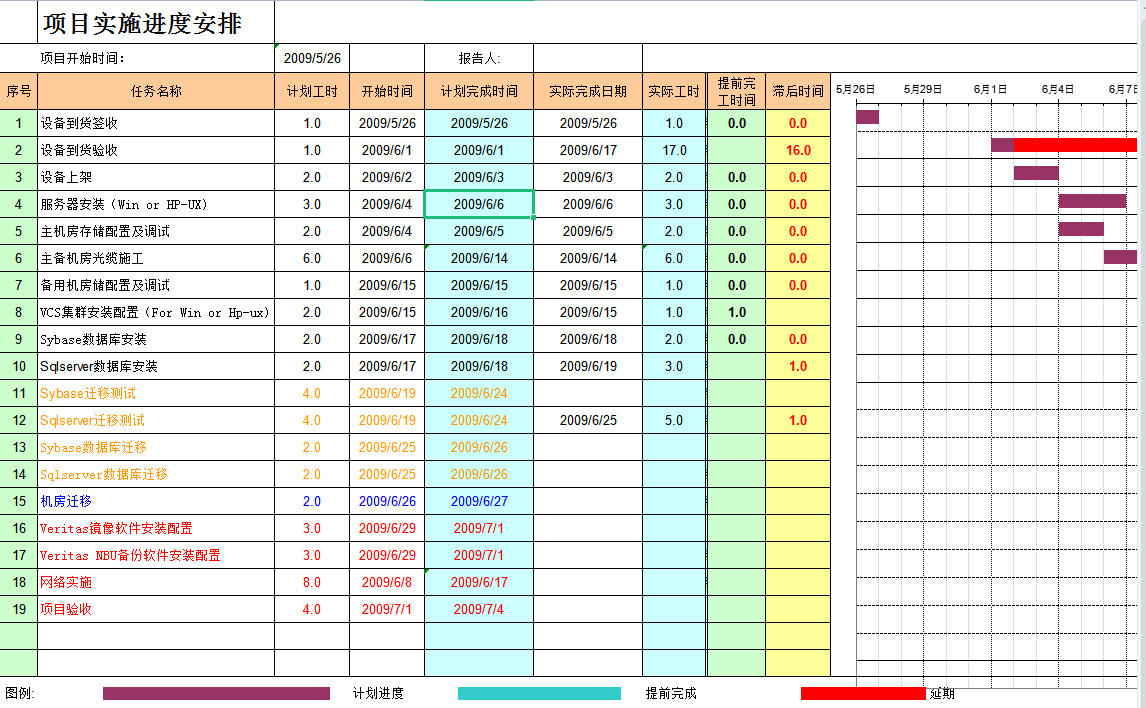Click the 6.0 planned hours for 主备机房光缆施工
The height and width of the screenshot is (708, 1146).
pyautogui.click(x=312, y=259)
